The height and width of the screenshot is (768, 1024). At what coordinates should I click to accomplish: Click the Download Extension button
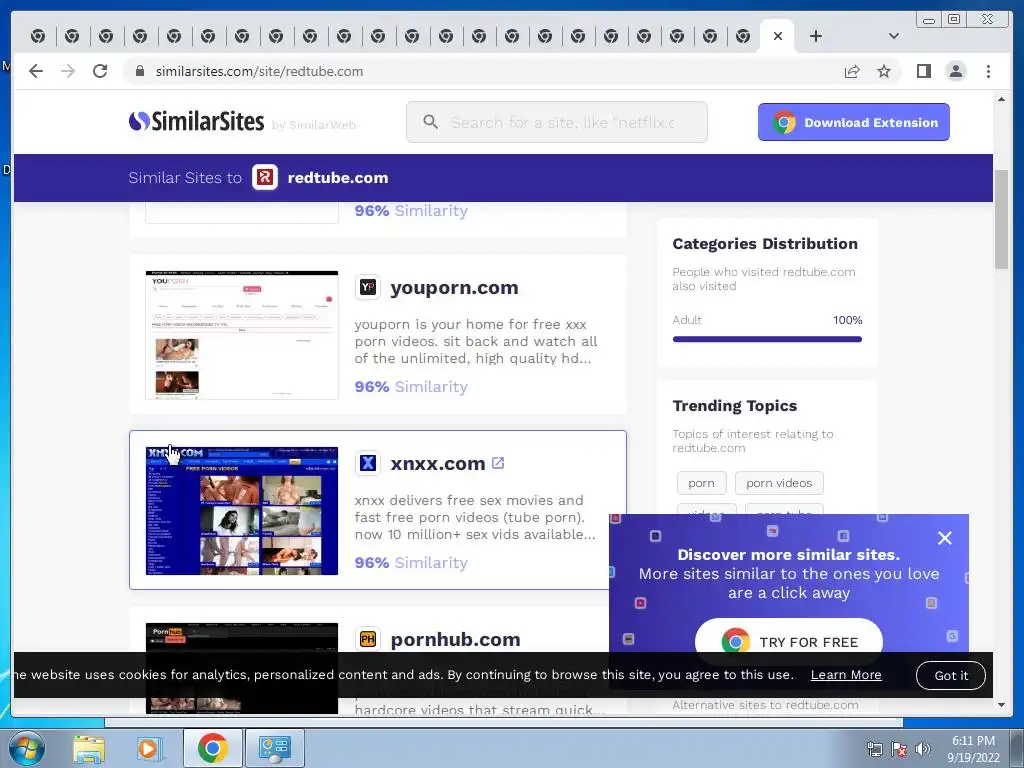coord(854,122)
